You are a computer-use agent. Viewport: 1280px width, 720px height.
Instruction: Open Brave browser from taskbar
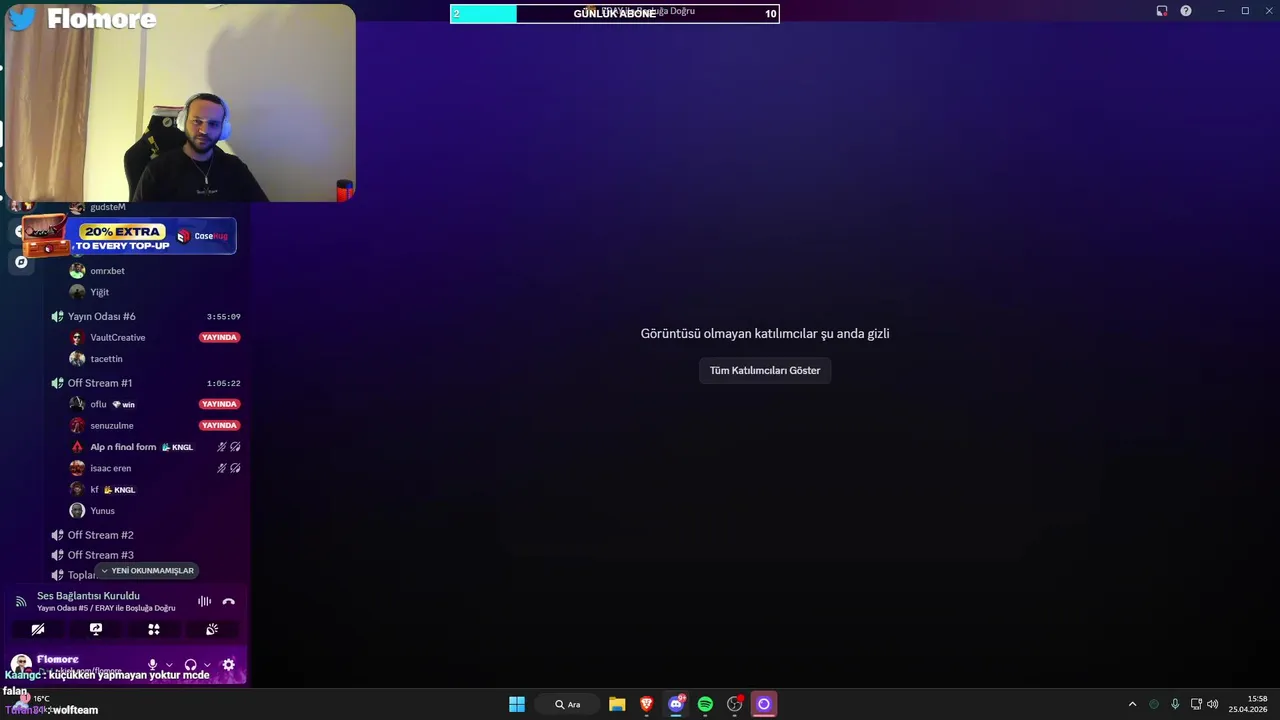[647, 704]
